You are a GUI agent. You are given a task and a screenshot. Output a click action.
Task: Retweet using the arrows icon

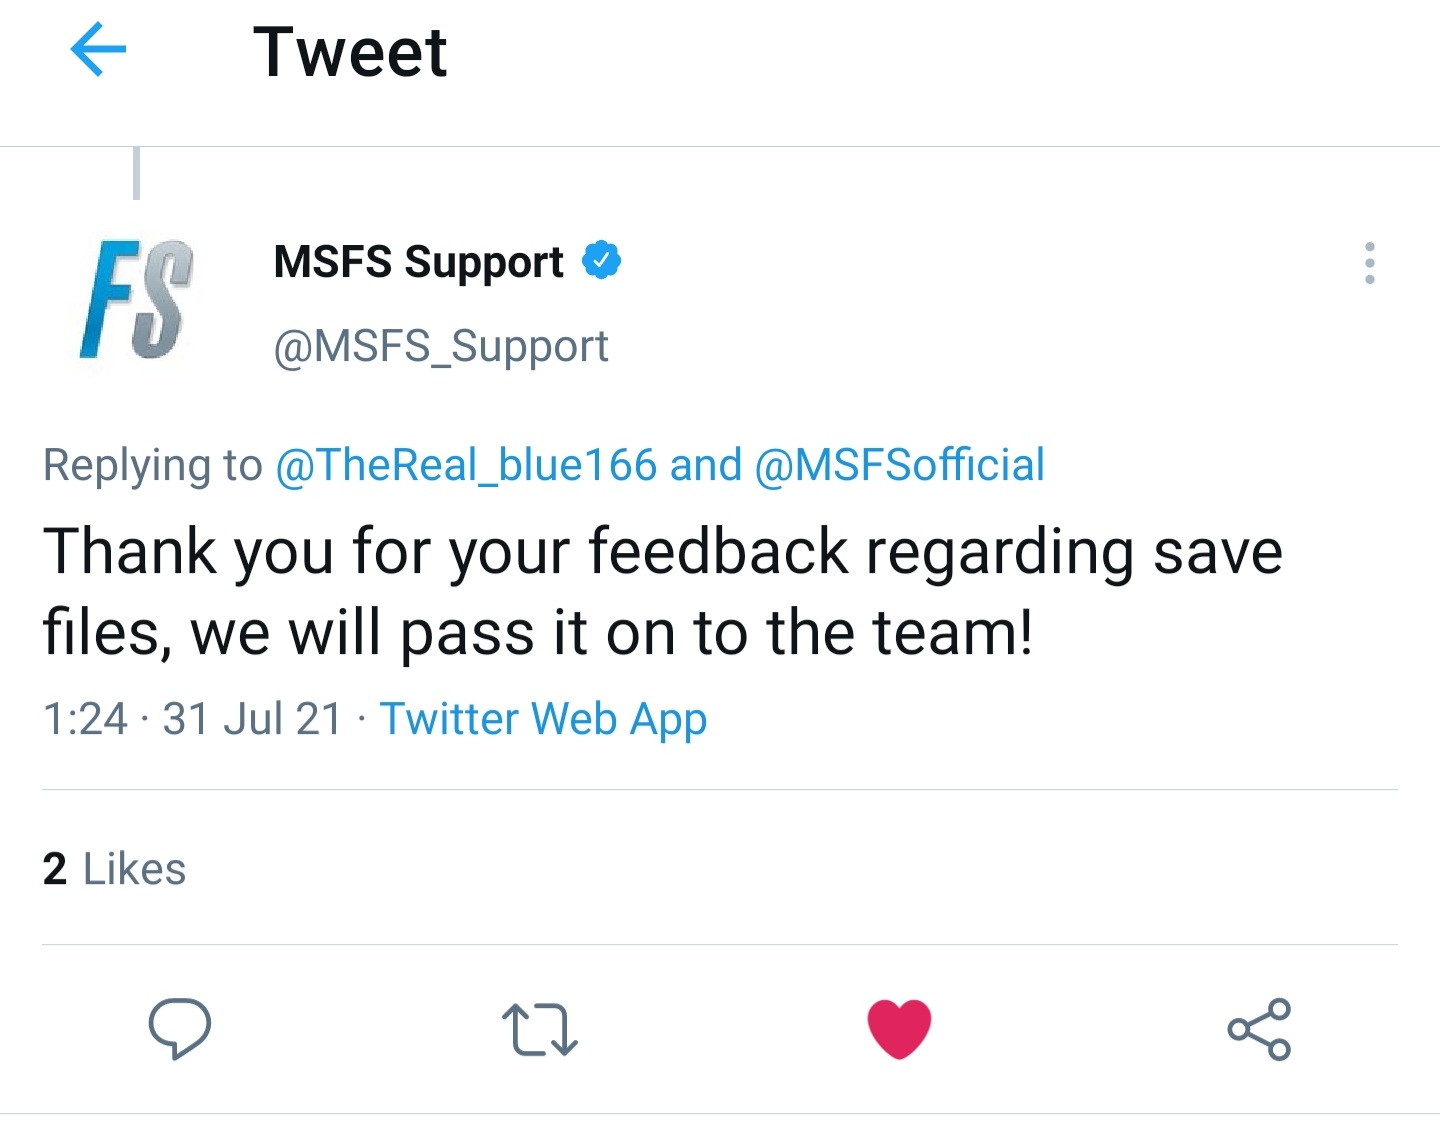pos(540,1029)
